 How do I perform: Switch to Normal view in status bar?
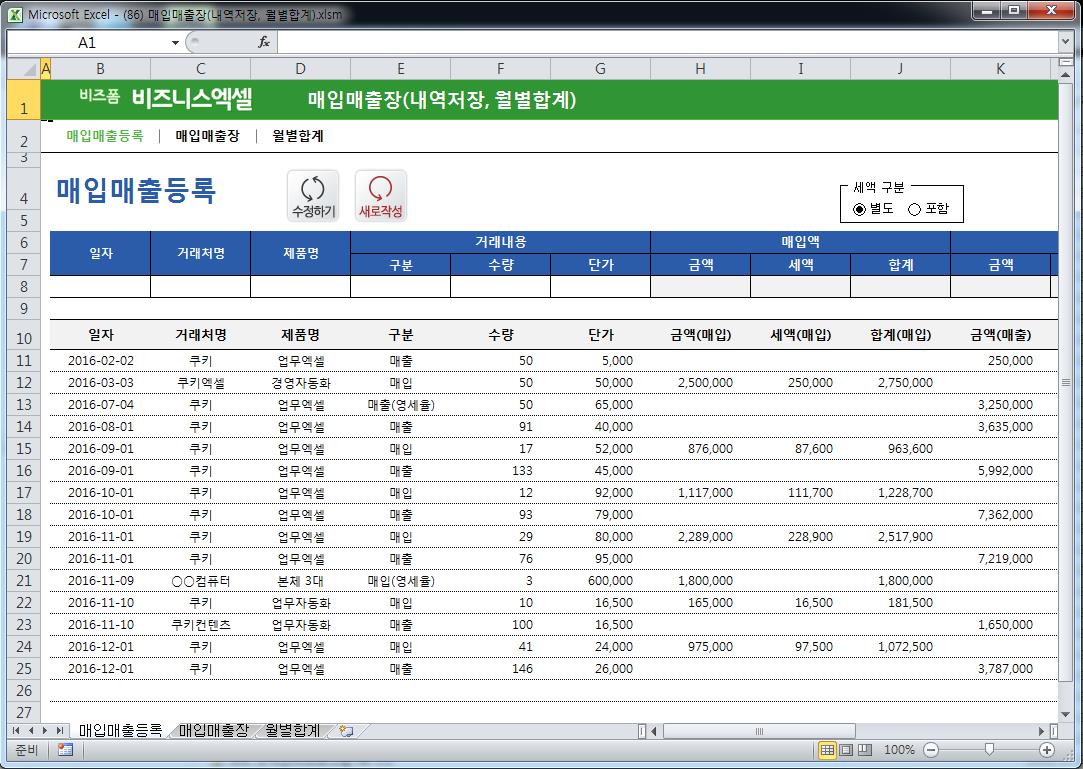[x=827, y=750]
